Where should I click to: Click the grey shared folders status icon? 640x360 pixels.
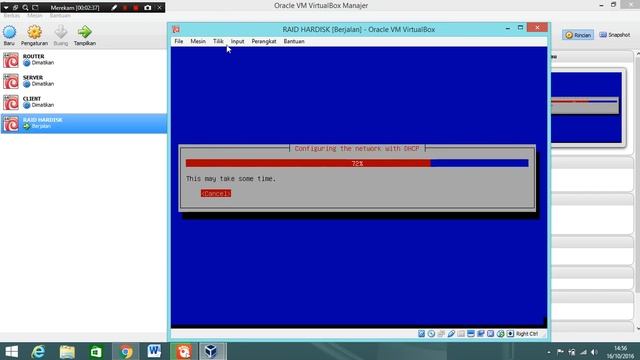point(461,334)
